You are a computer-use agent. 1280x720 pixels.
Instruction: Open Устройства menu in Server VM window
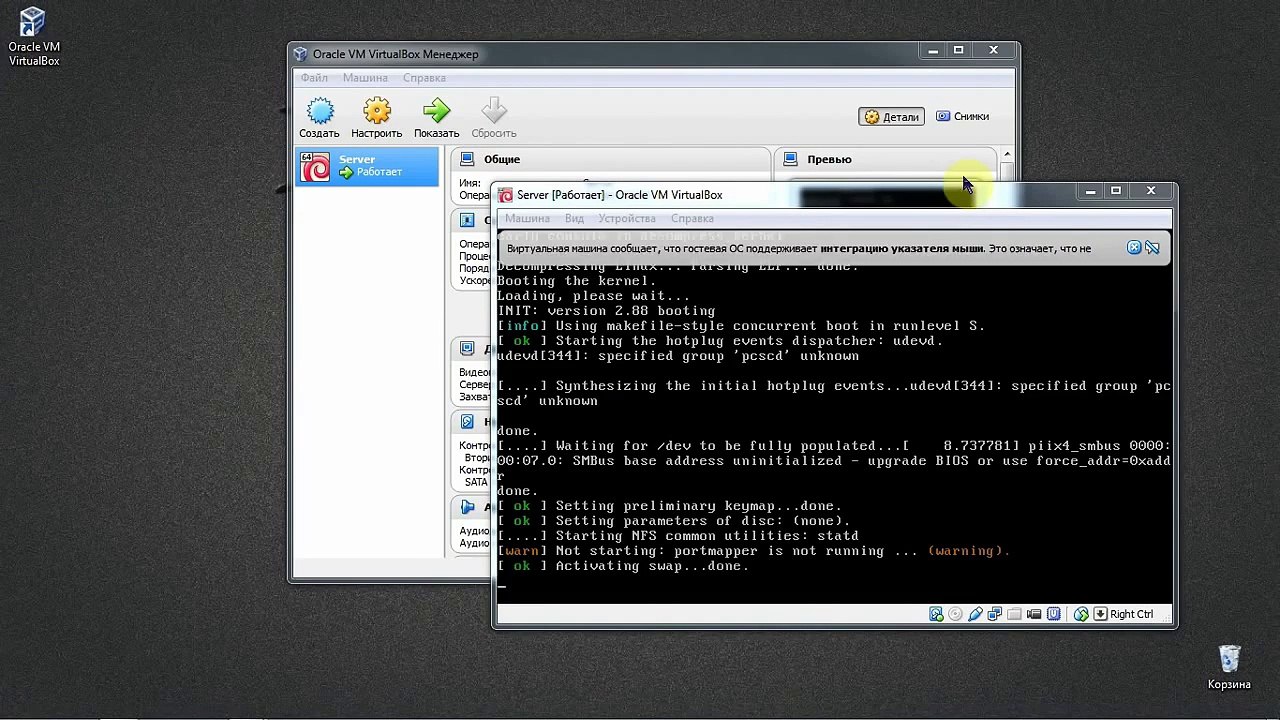point(627,218)
